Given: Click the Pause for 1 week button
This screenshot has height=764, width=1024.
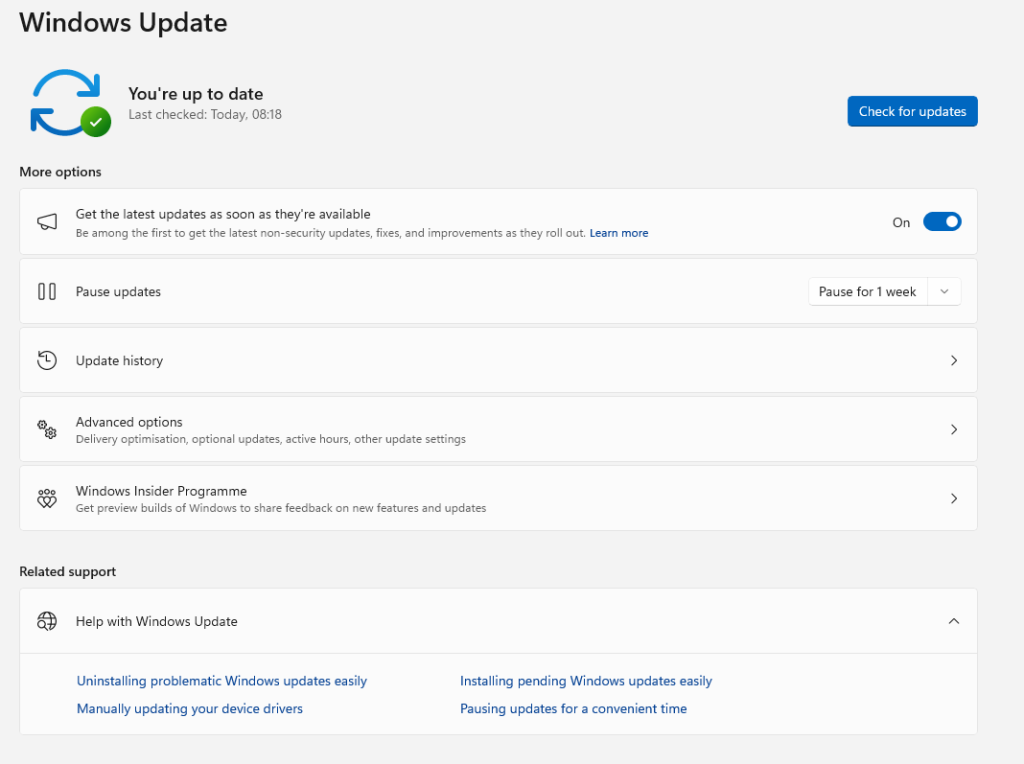Looking at the screenshot, I should point(867,292).
